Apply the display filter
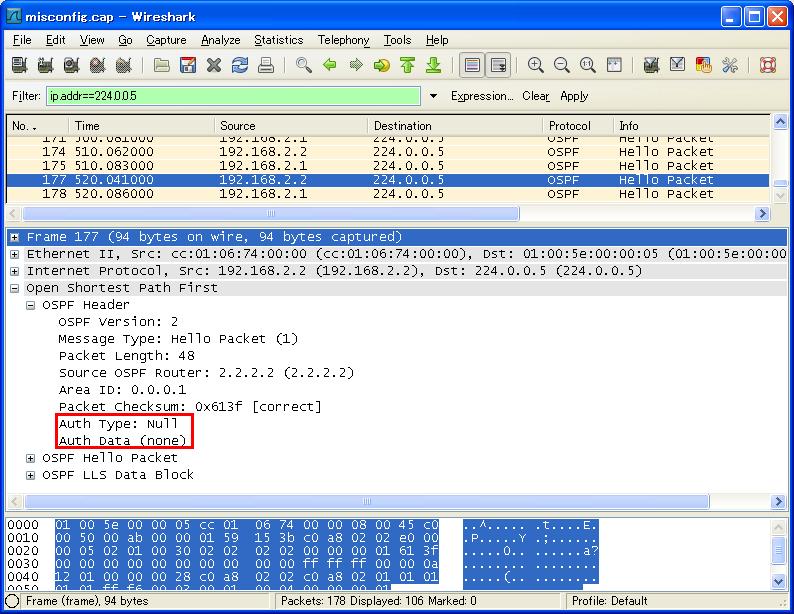 pyautogui.click(x=574, y=96)
